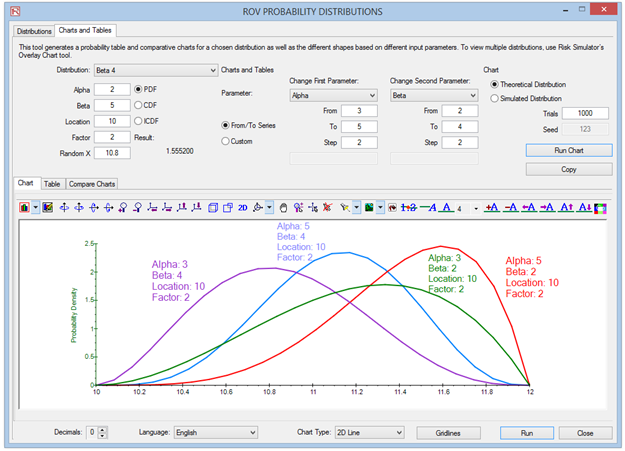Click the Random X input field
Screen dimensions: 625x451
112,153
